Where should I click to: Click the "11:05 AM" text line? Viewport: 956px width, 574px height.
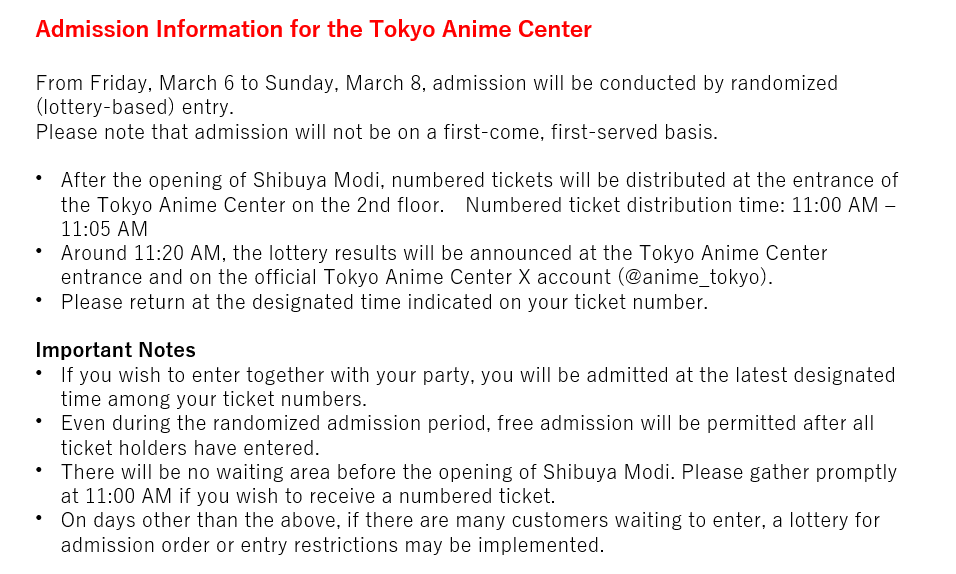coord(104,229)
